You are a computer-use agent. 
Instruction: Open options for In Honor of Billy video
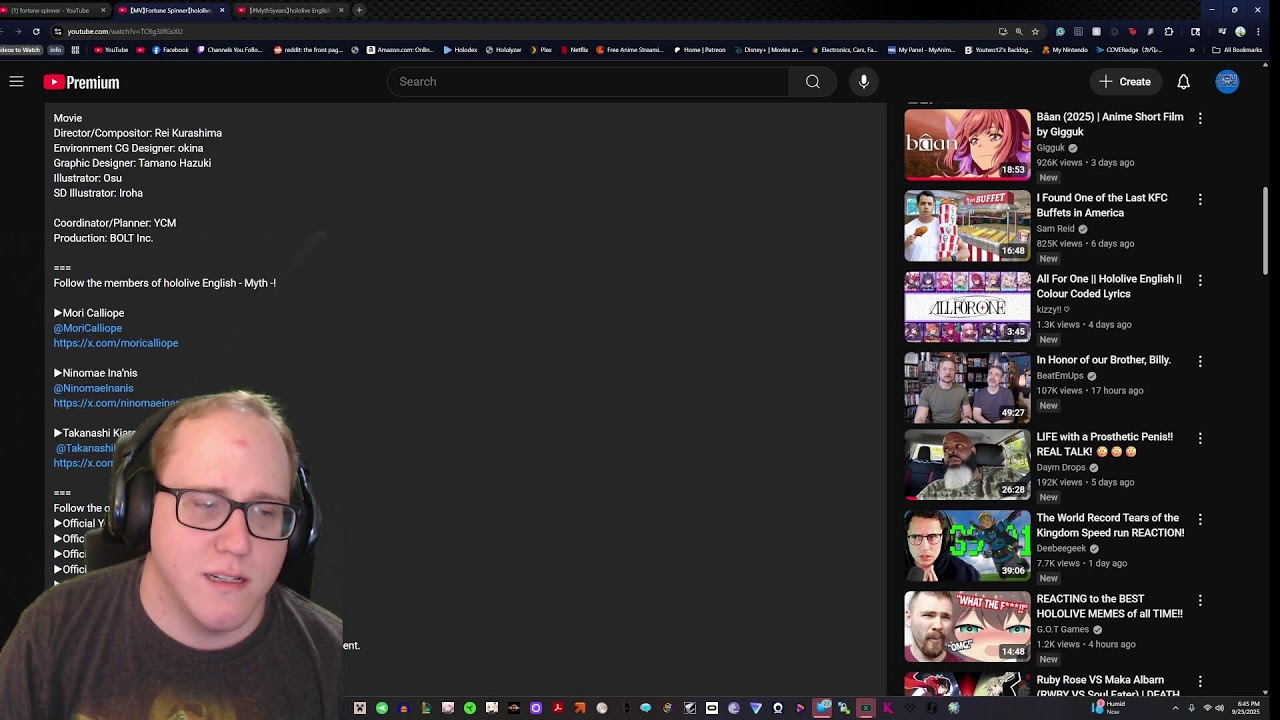point(1200,361)
